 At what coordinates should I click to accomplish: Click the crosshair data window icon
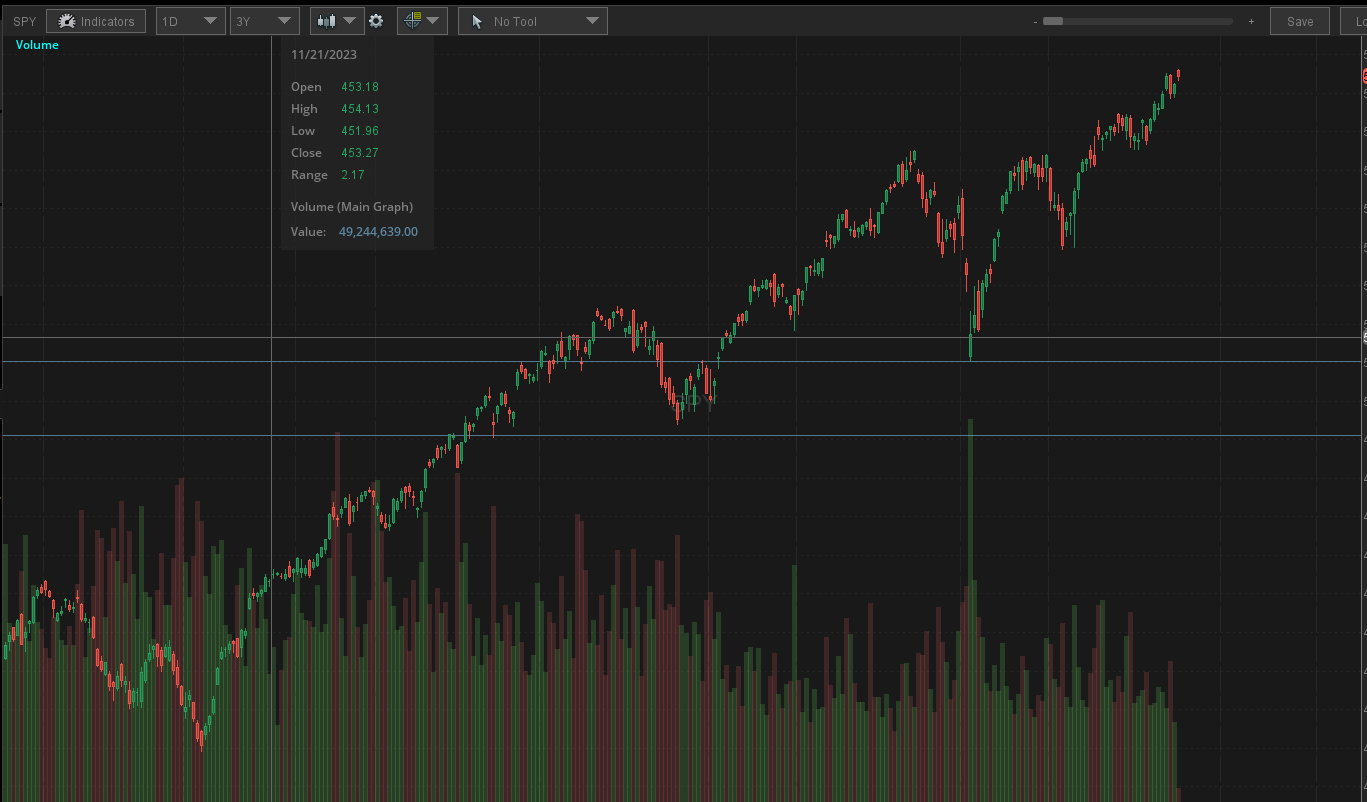click(x=415, y=21)
